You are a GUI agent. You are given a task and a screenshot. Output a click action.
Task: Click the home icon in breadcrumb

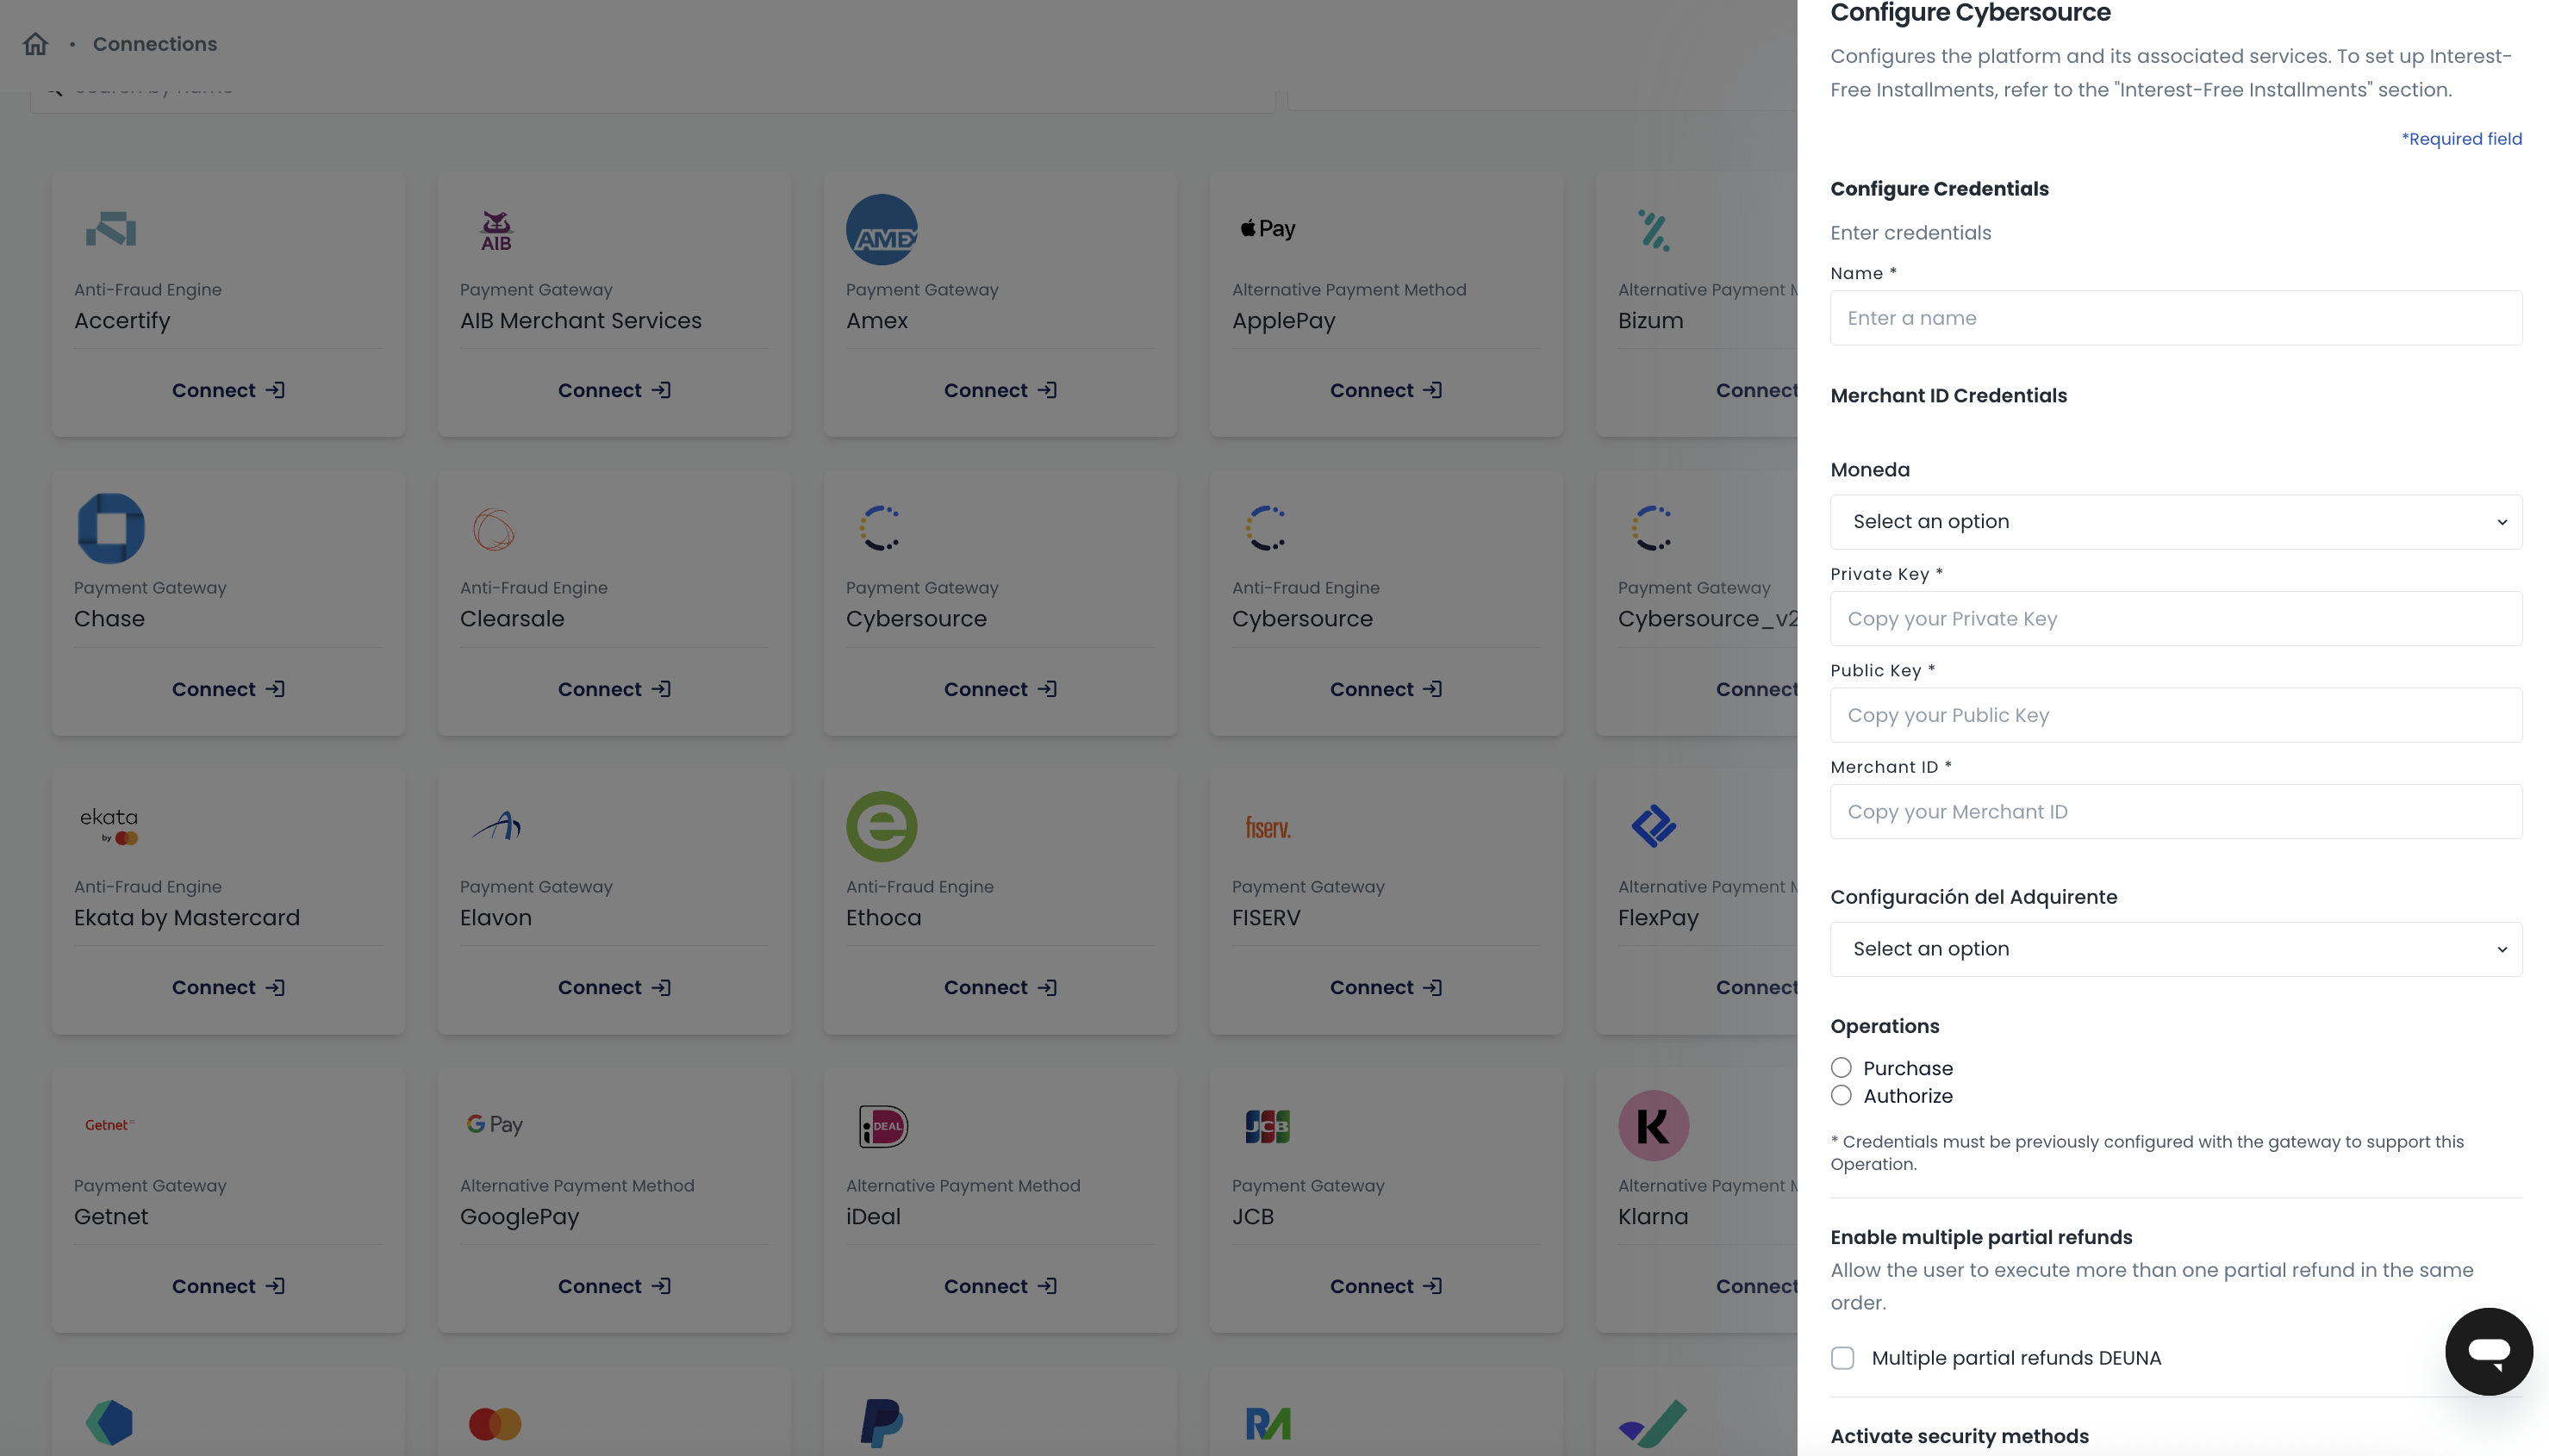(x=36, y=44)
